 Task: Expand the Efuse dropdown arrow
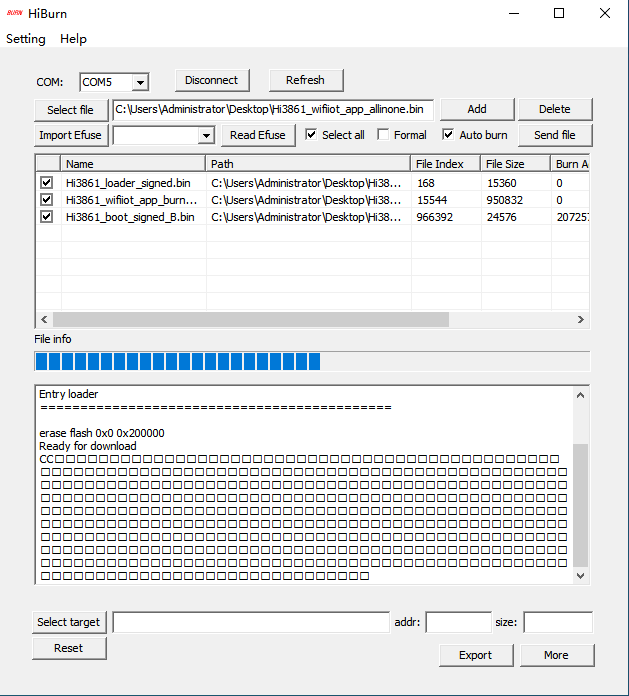[x=206, y=136]
